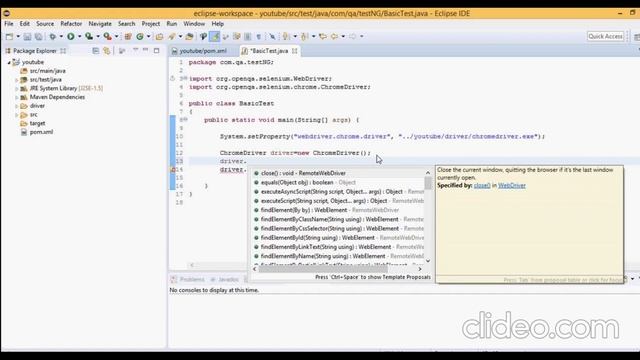
Task: Collapse the youtube project node
Action: (x=9, y=62)
